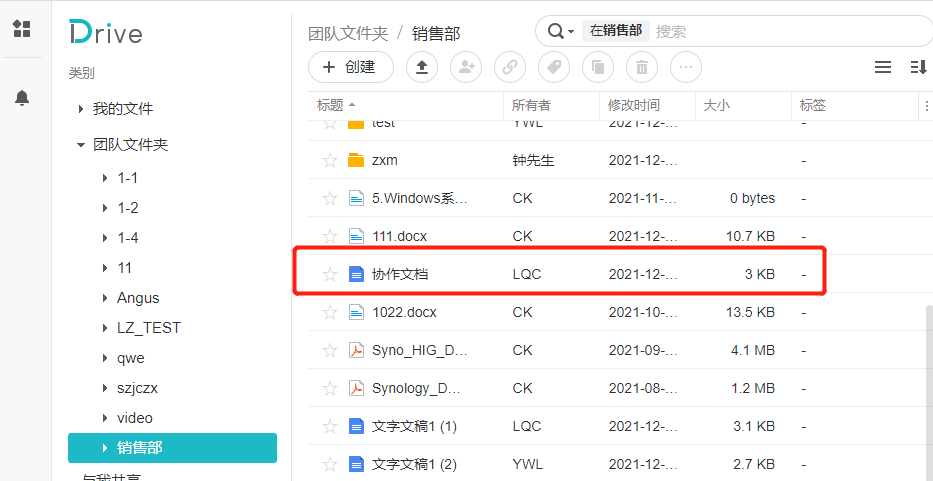Star the 1022.docx file
Viewport: 933px width, 481px height.
tap(330, 312)
